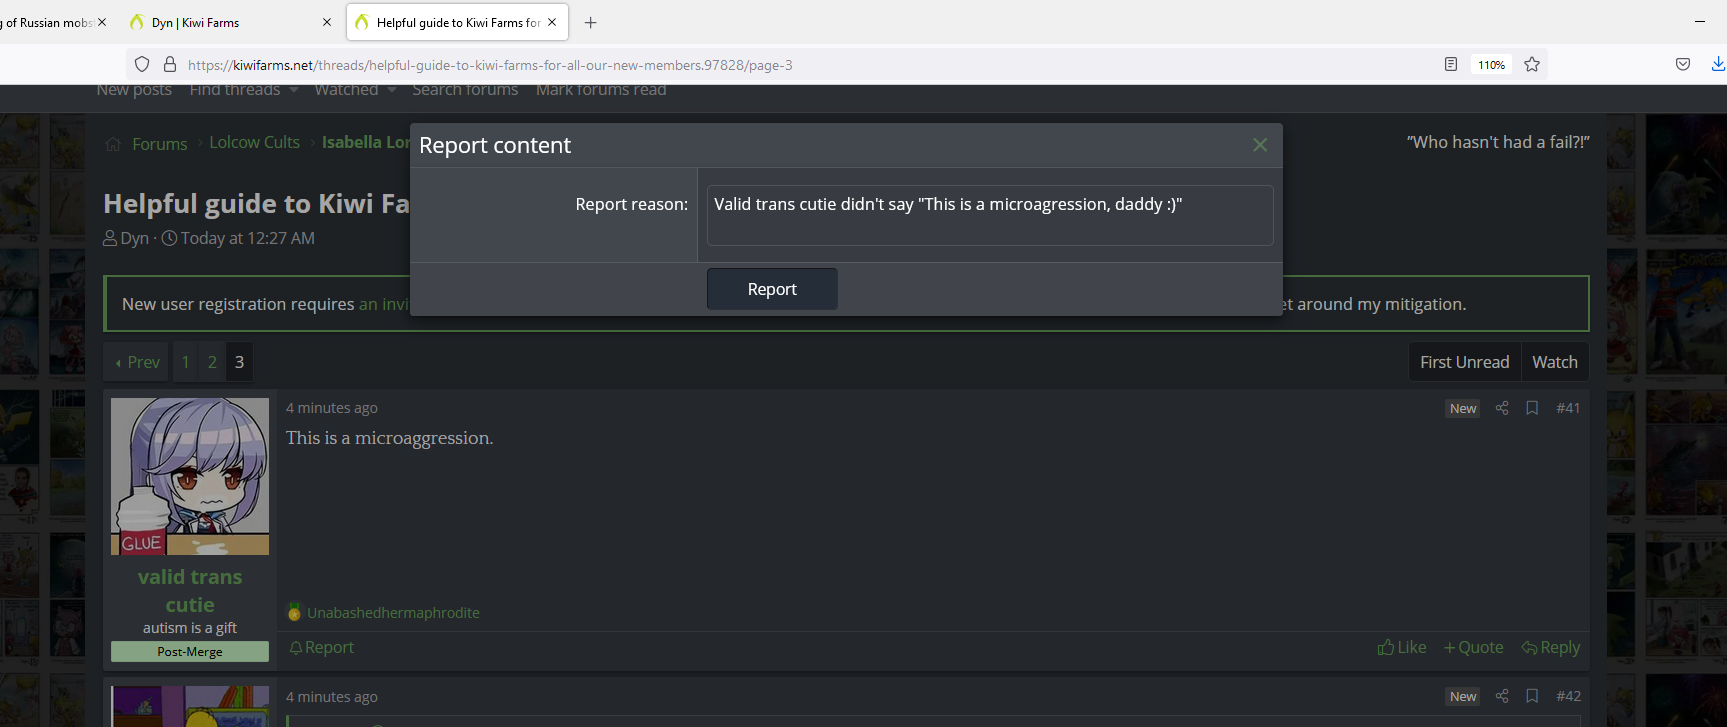
Task: Watch this thread
Action: [1555, 362]
